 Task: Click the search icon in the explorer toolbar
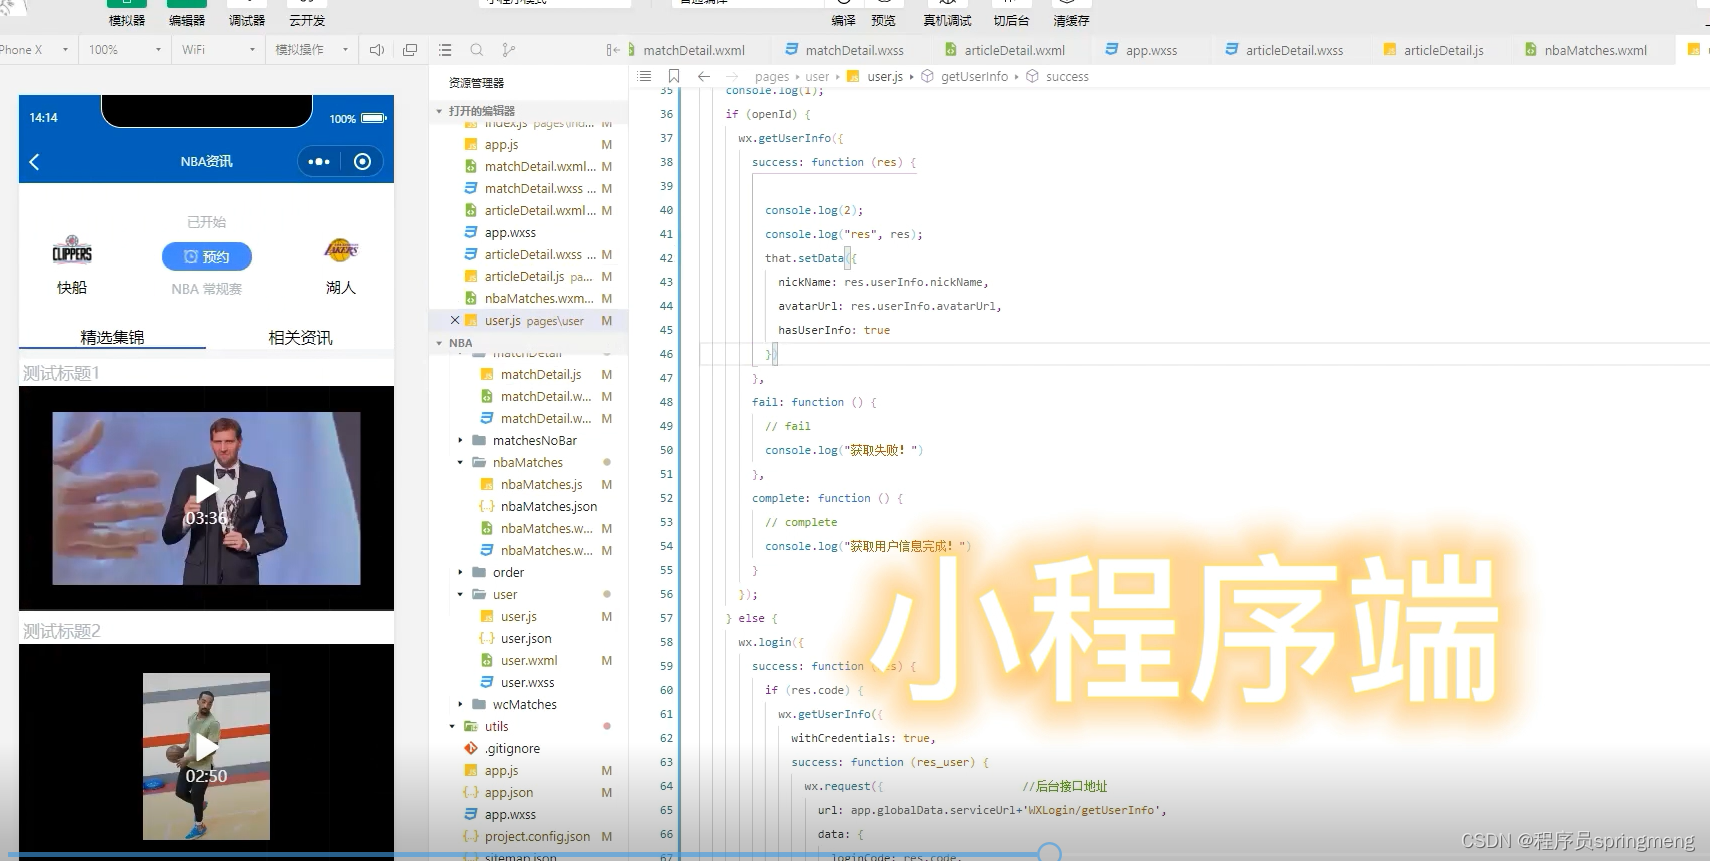[x=477, y=50]
